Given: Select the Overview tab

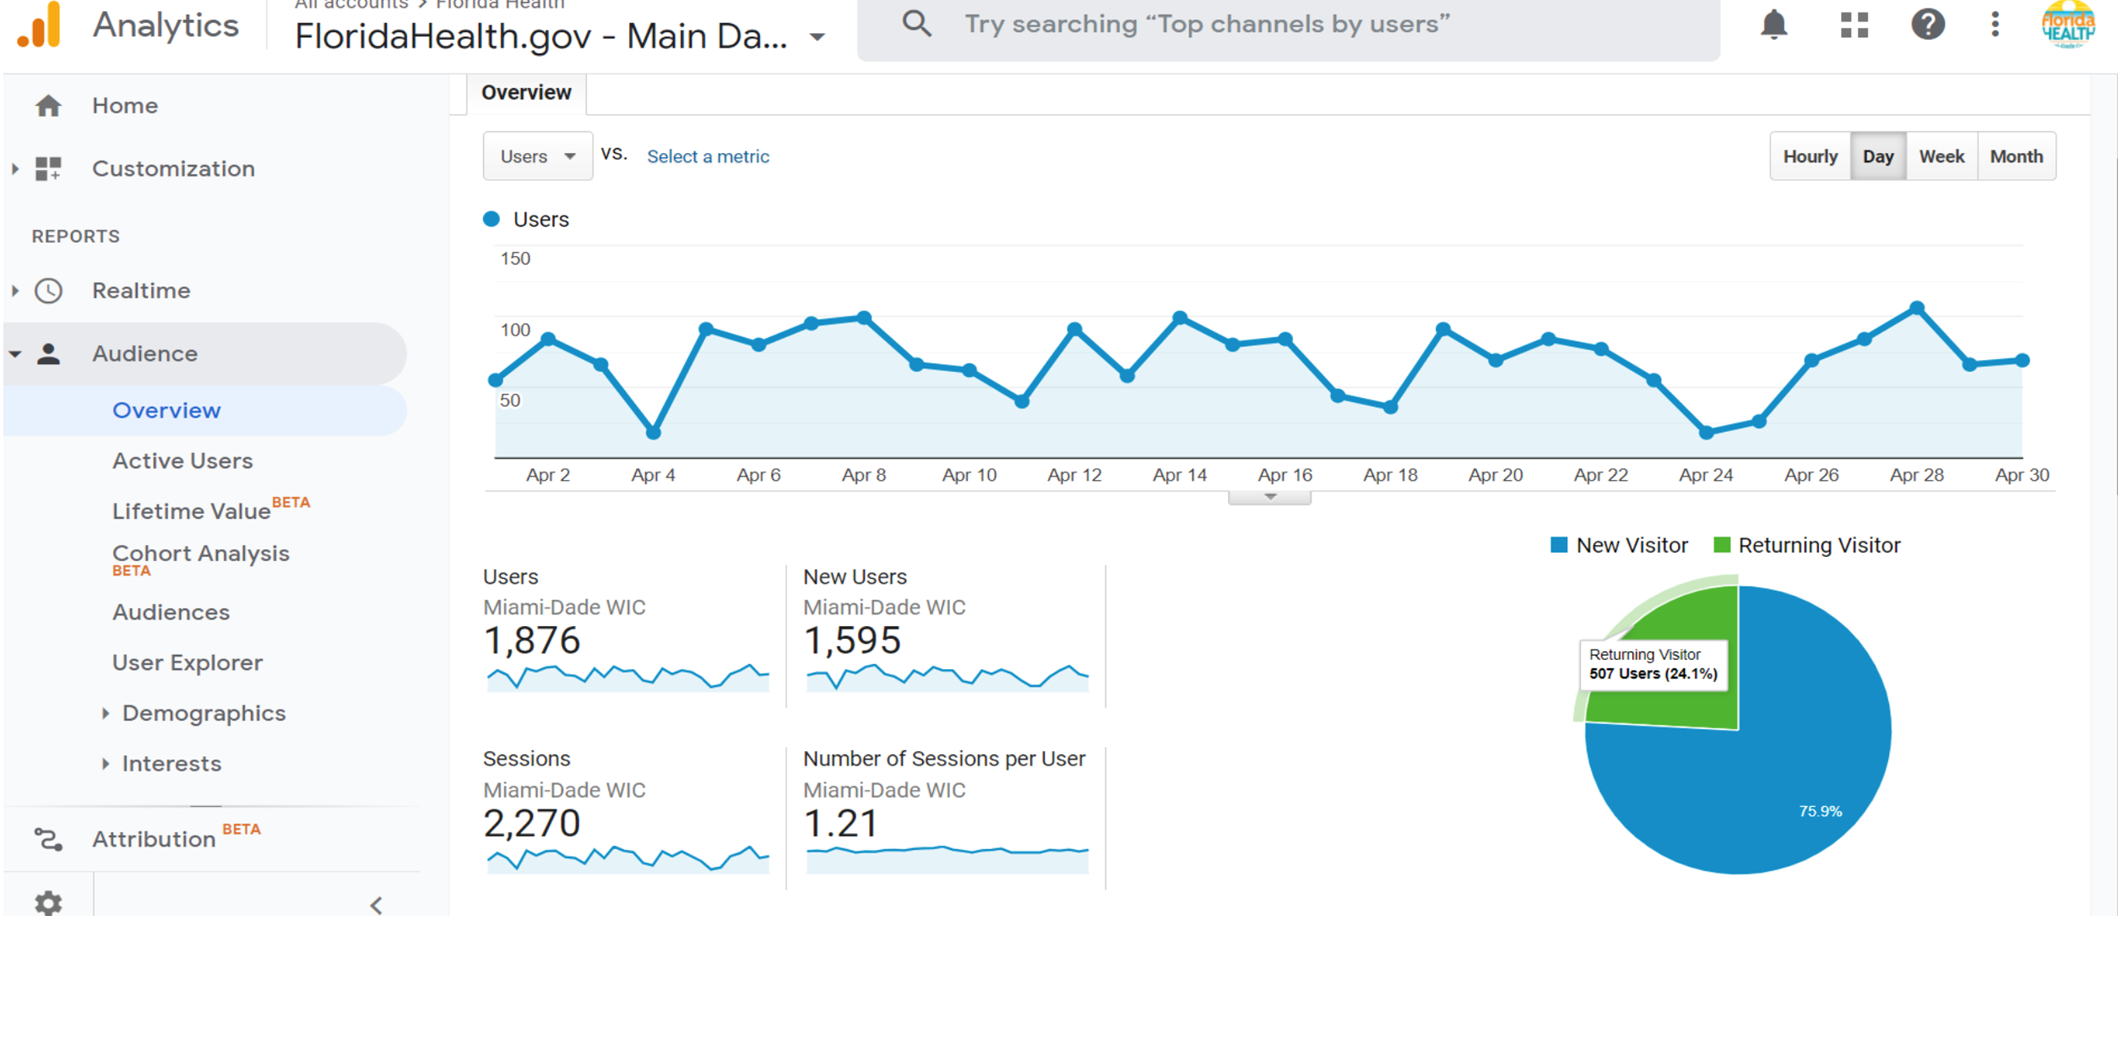Looking at the screenshot, I should pos(526,93).
